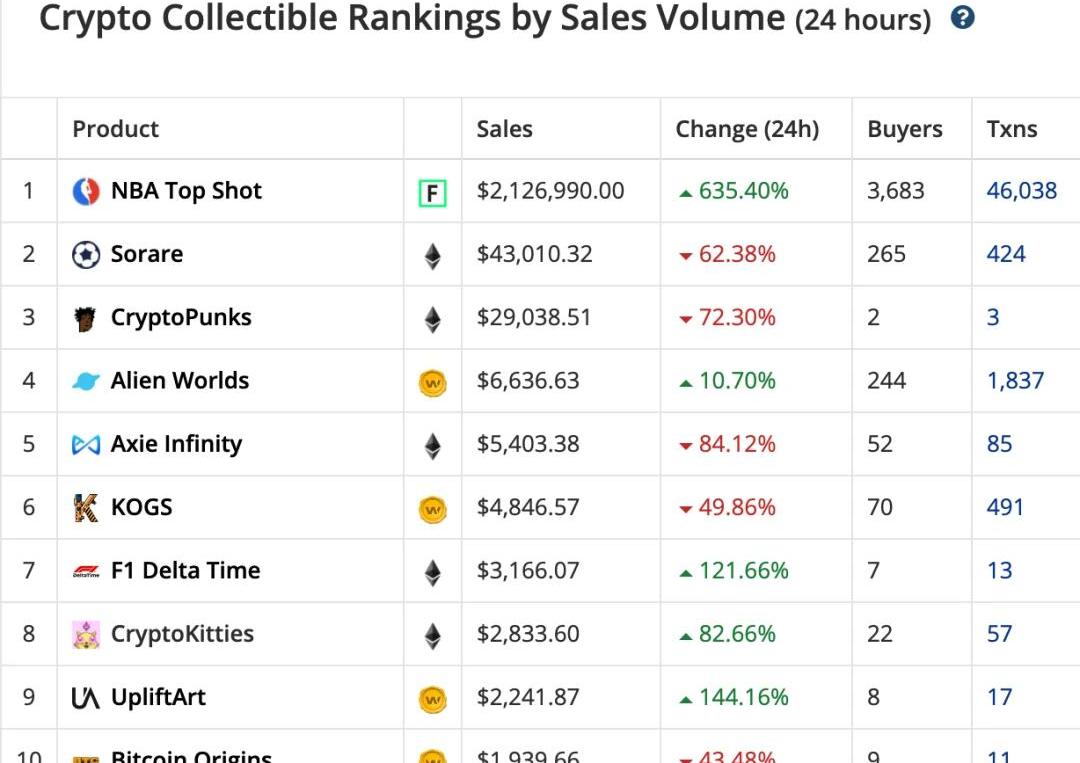
Task: Click the Sorare soccer ball logo
Action: coord(86,255)
